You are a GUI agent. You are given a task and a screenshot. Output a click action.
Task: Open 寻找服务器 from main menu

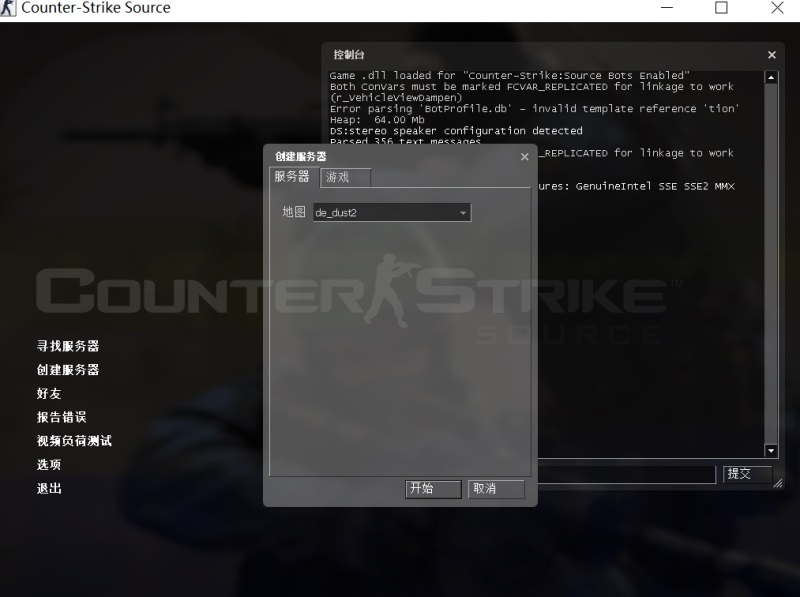click(x=68, y=346)
